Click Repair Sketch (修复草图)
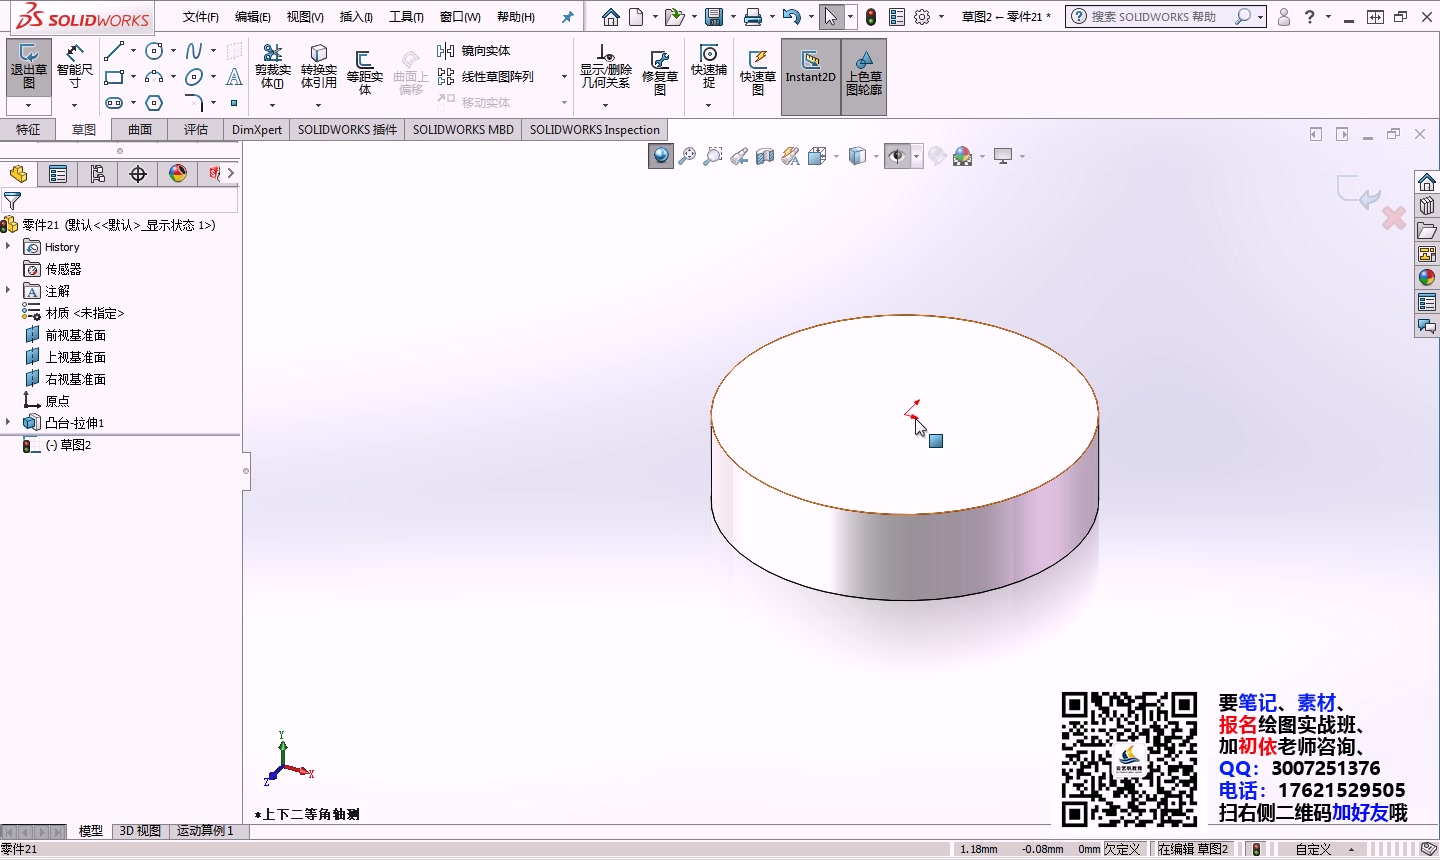 pyautogui.click(x=660, y=72)
